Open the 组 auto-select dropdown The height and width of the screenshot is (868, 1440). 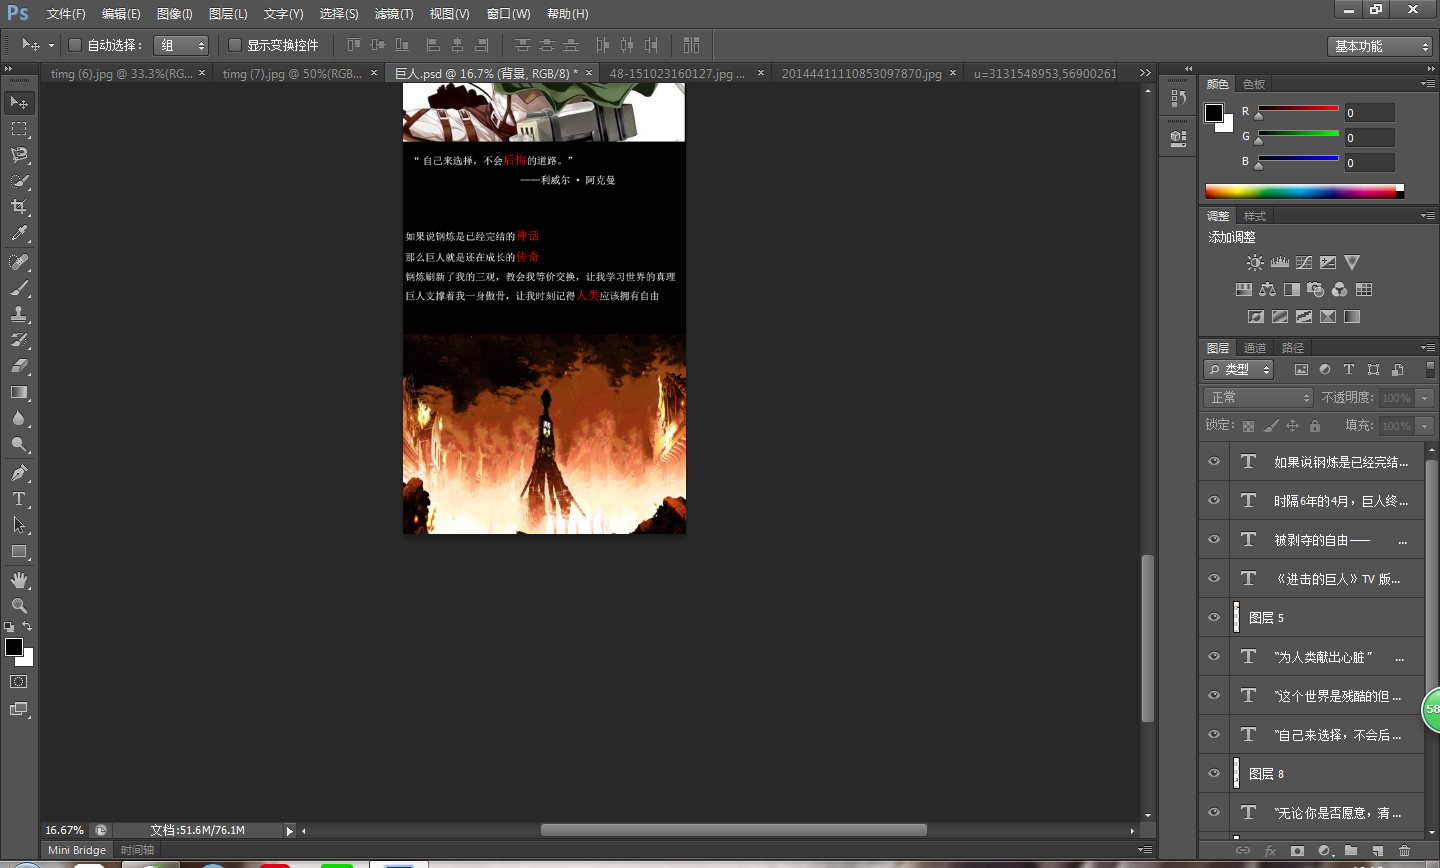181,45
